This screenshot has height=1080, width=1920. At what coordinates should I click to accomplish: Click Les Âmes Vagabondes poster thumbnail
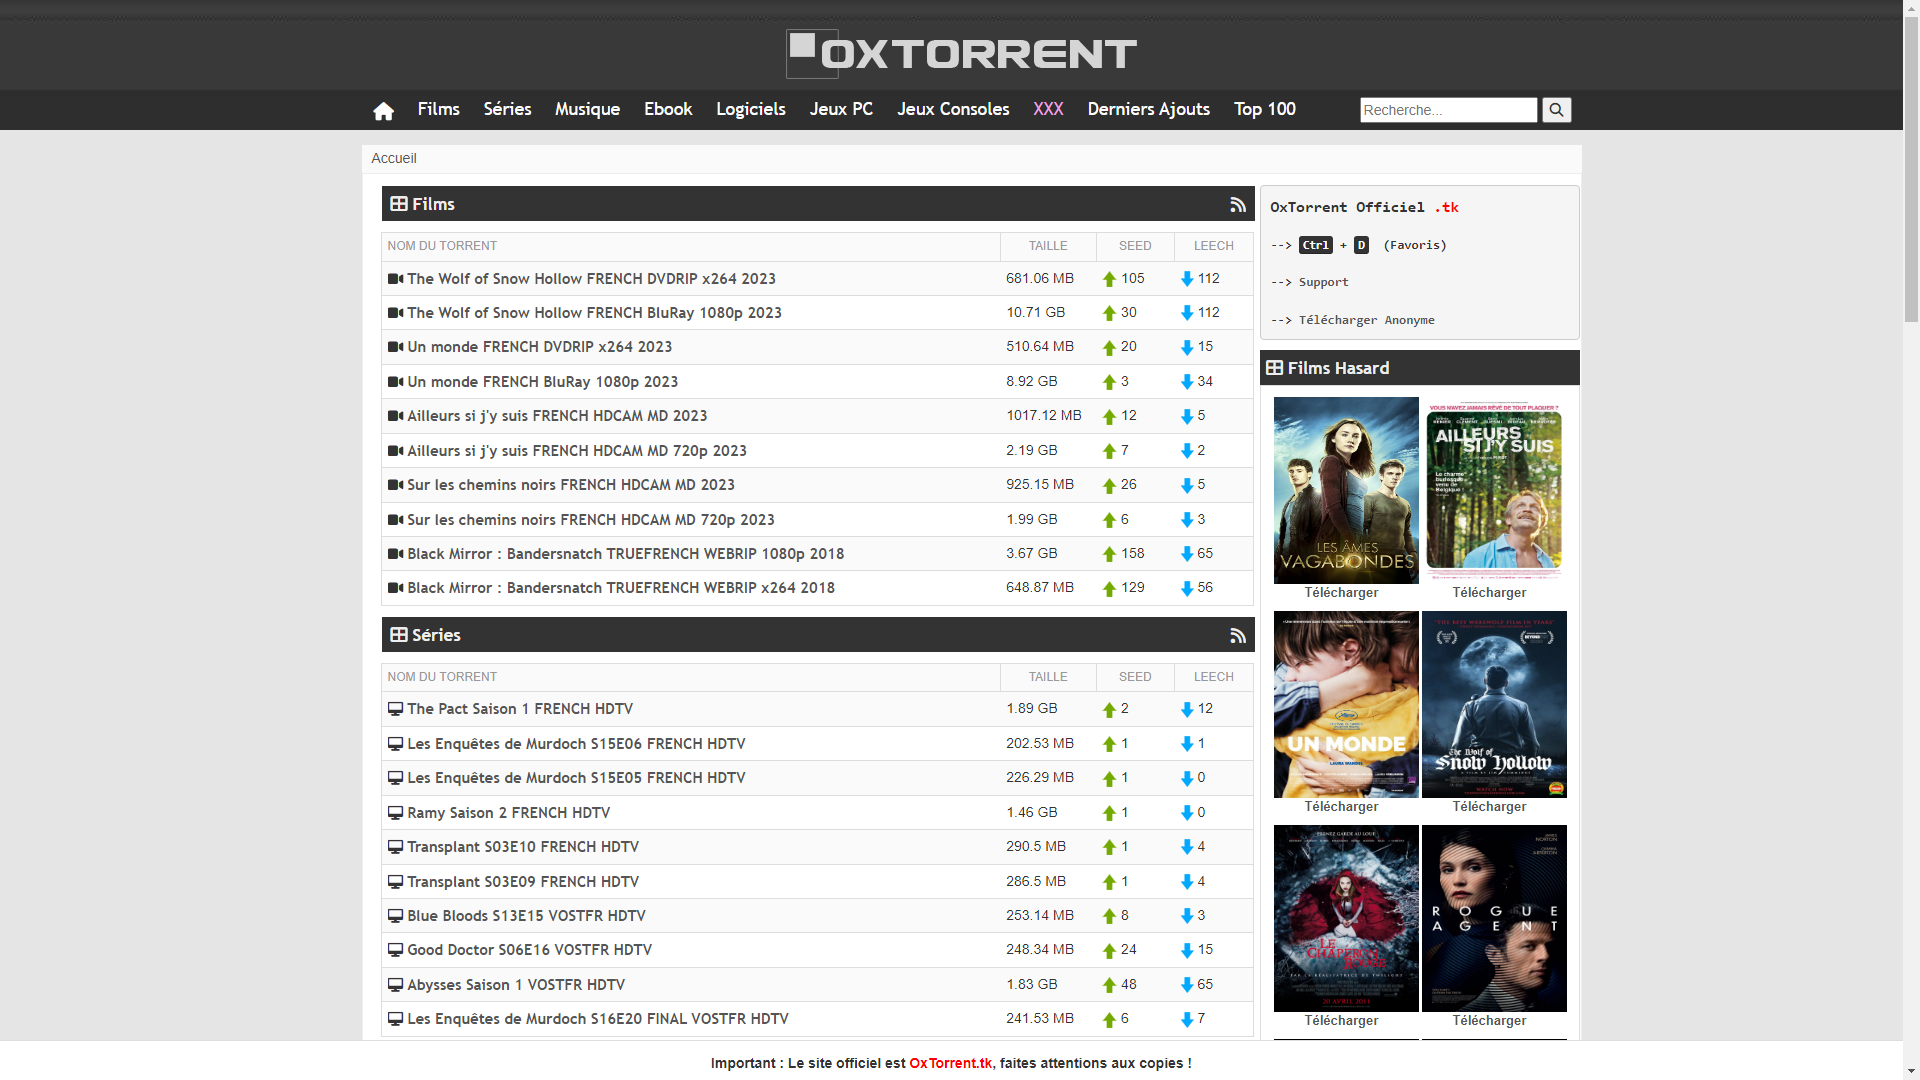pos(1346,490)
